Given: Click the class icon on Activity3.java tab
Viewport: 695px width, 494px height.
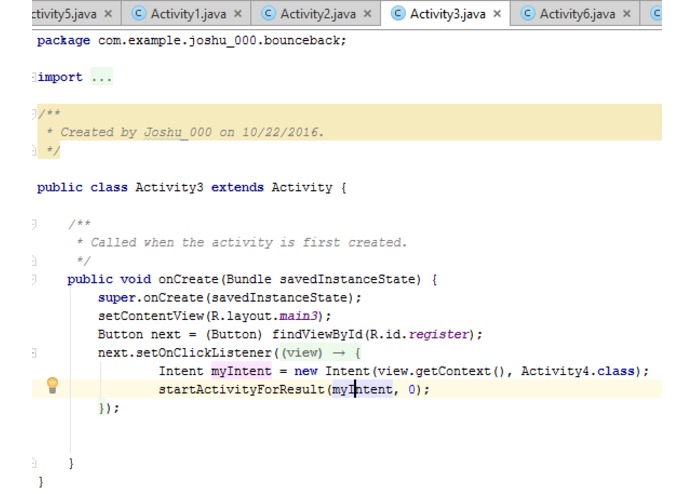Looking at the screenshot, I should (398, 14).
